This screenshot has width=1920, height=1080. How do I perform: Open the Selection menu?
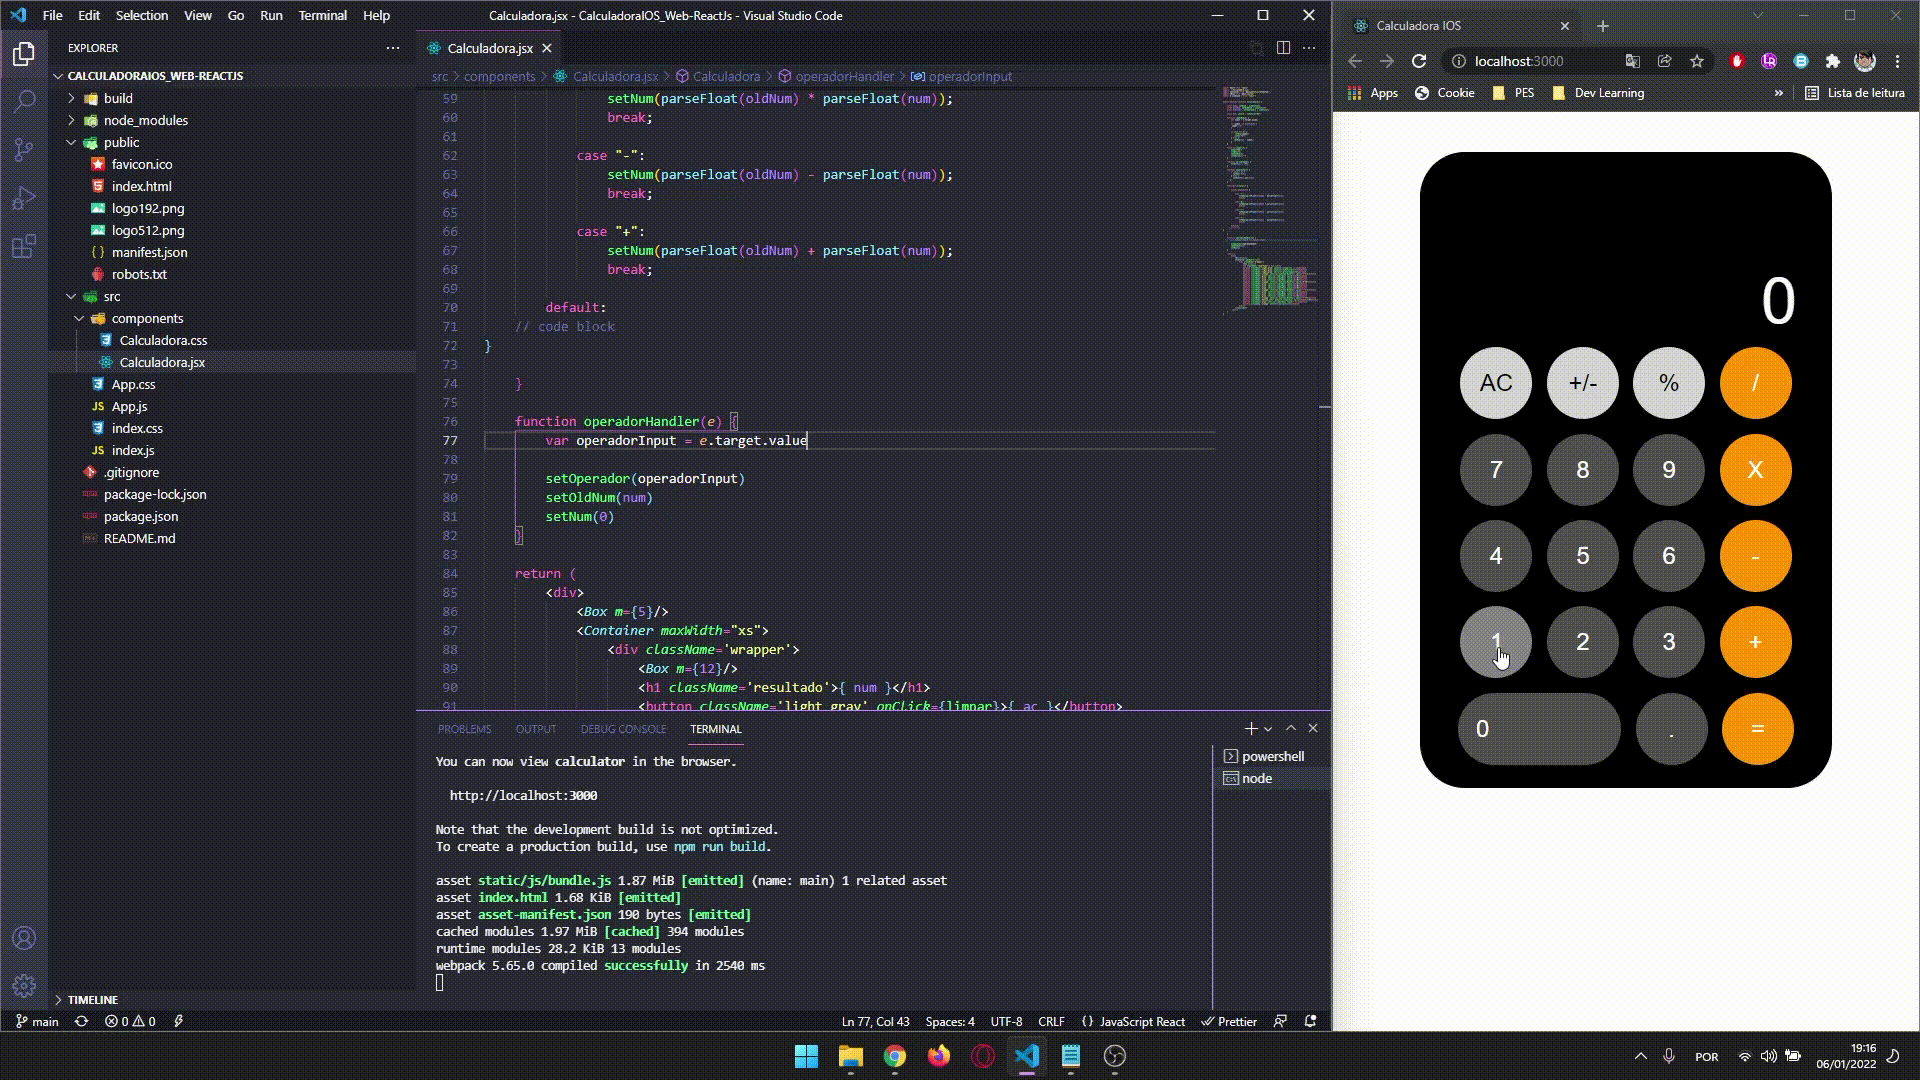(141, 15)
